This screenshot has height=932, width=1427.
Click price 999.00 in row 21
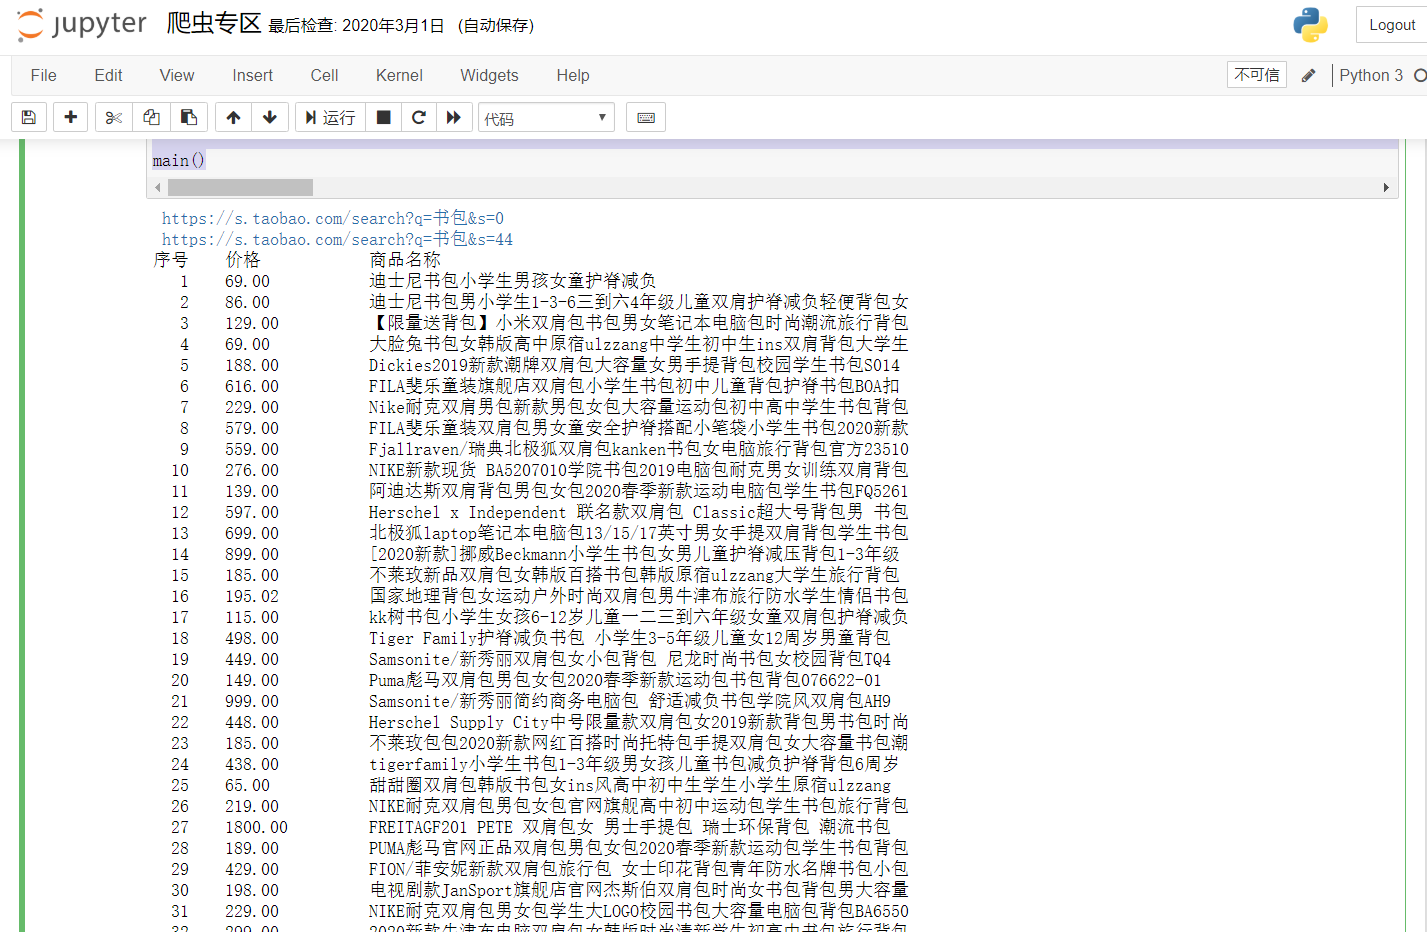click(252, 701)
